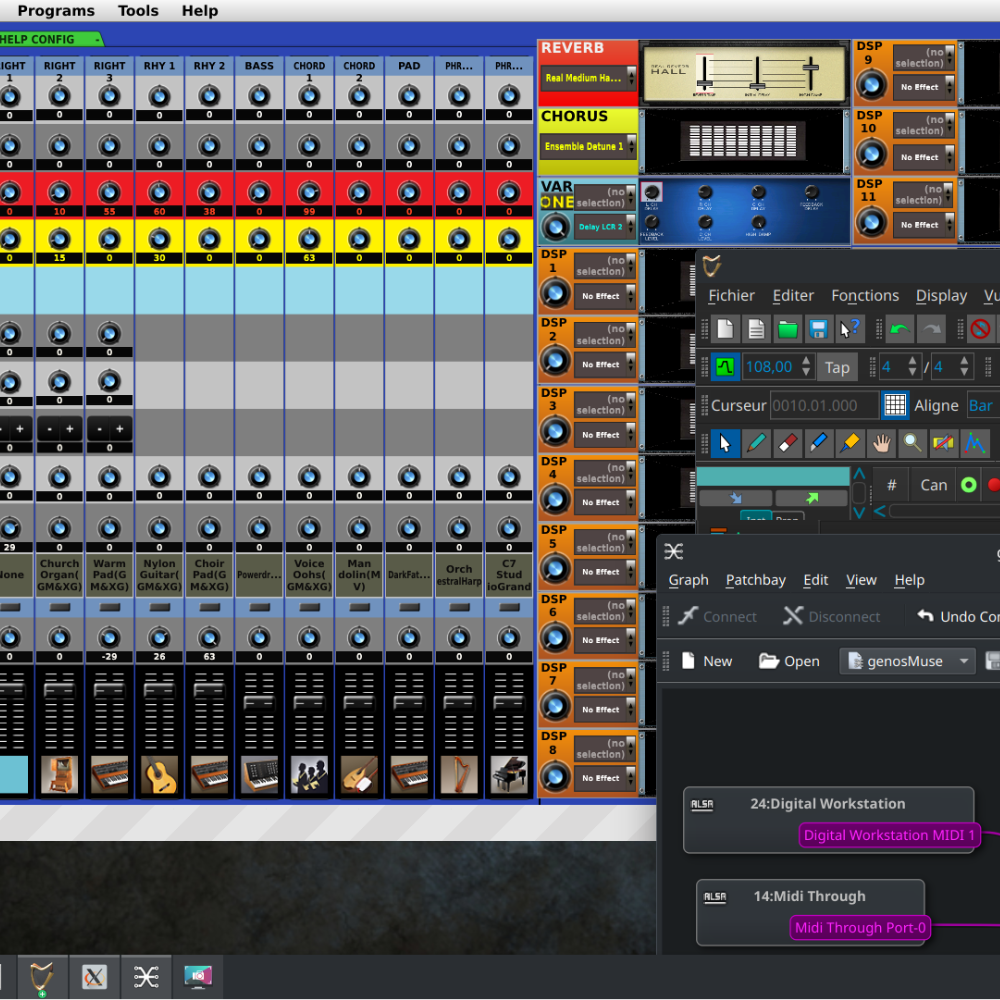Click the blue floppy Save icon
The height and width of the screenshot is (1000, 1000).
coord(819,329)
